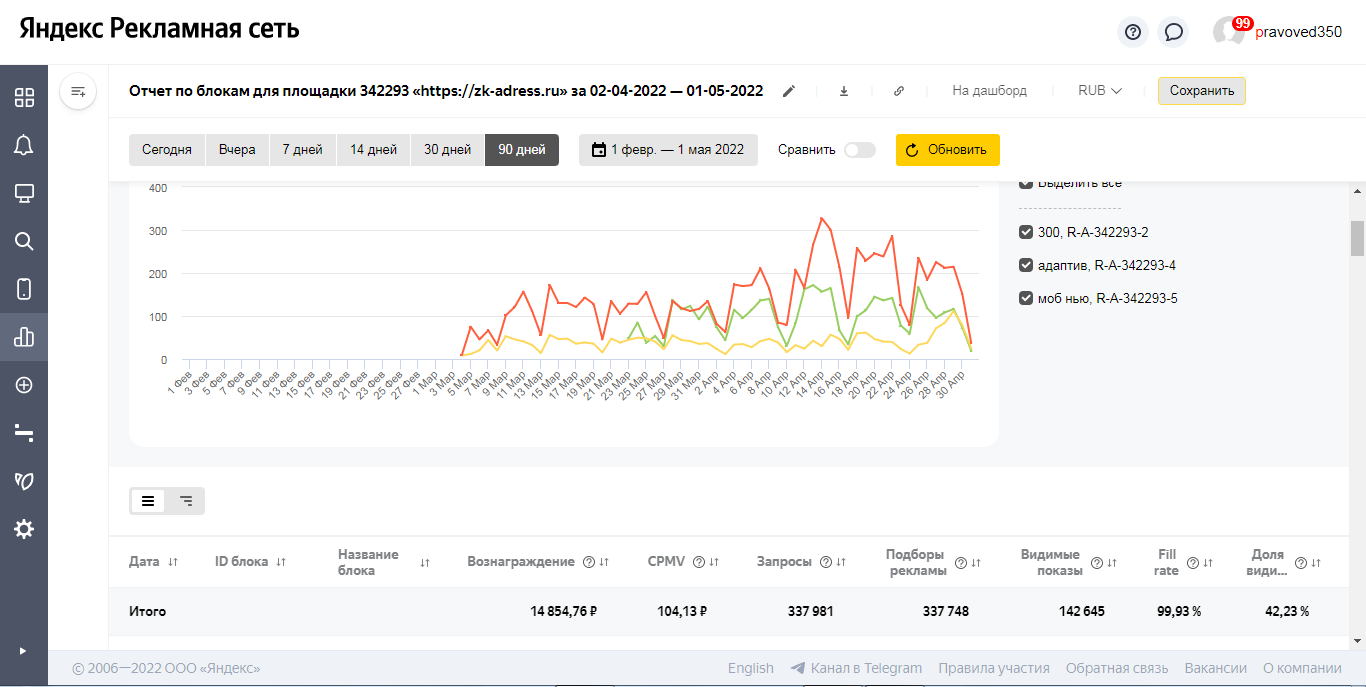Select the 90 дней period tab
1366x687 pixels.
pyautogui.click(x=522, y=150)
